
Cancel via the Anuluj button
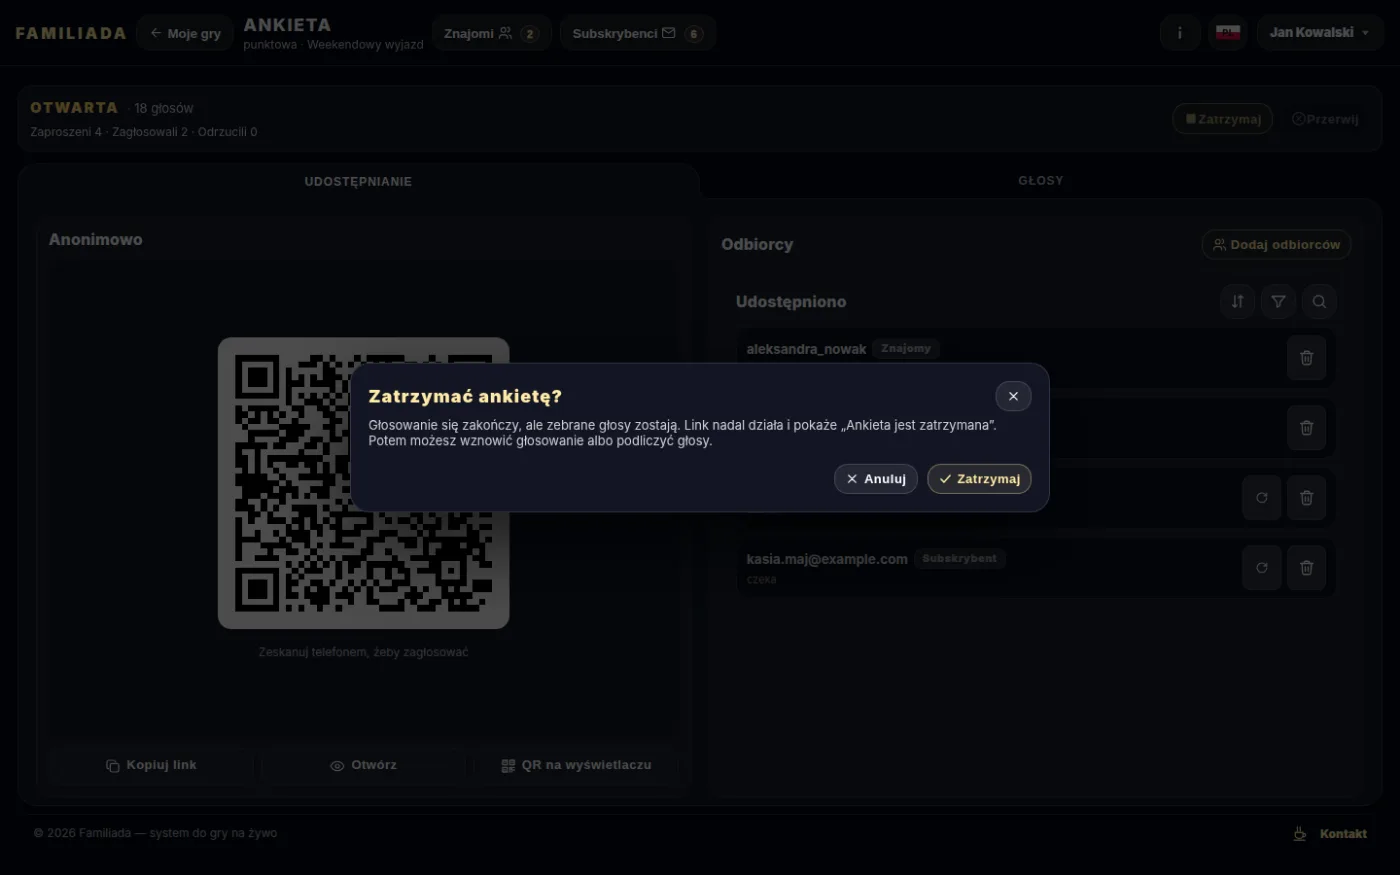pyautogui.click(x=876, y=479)
